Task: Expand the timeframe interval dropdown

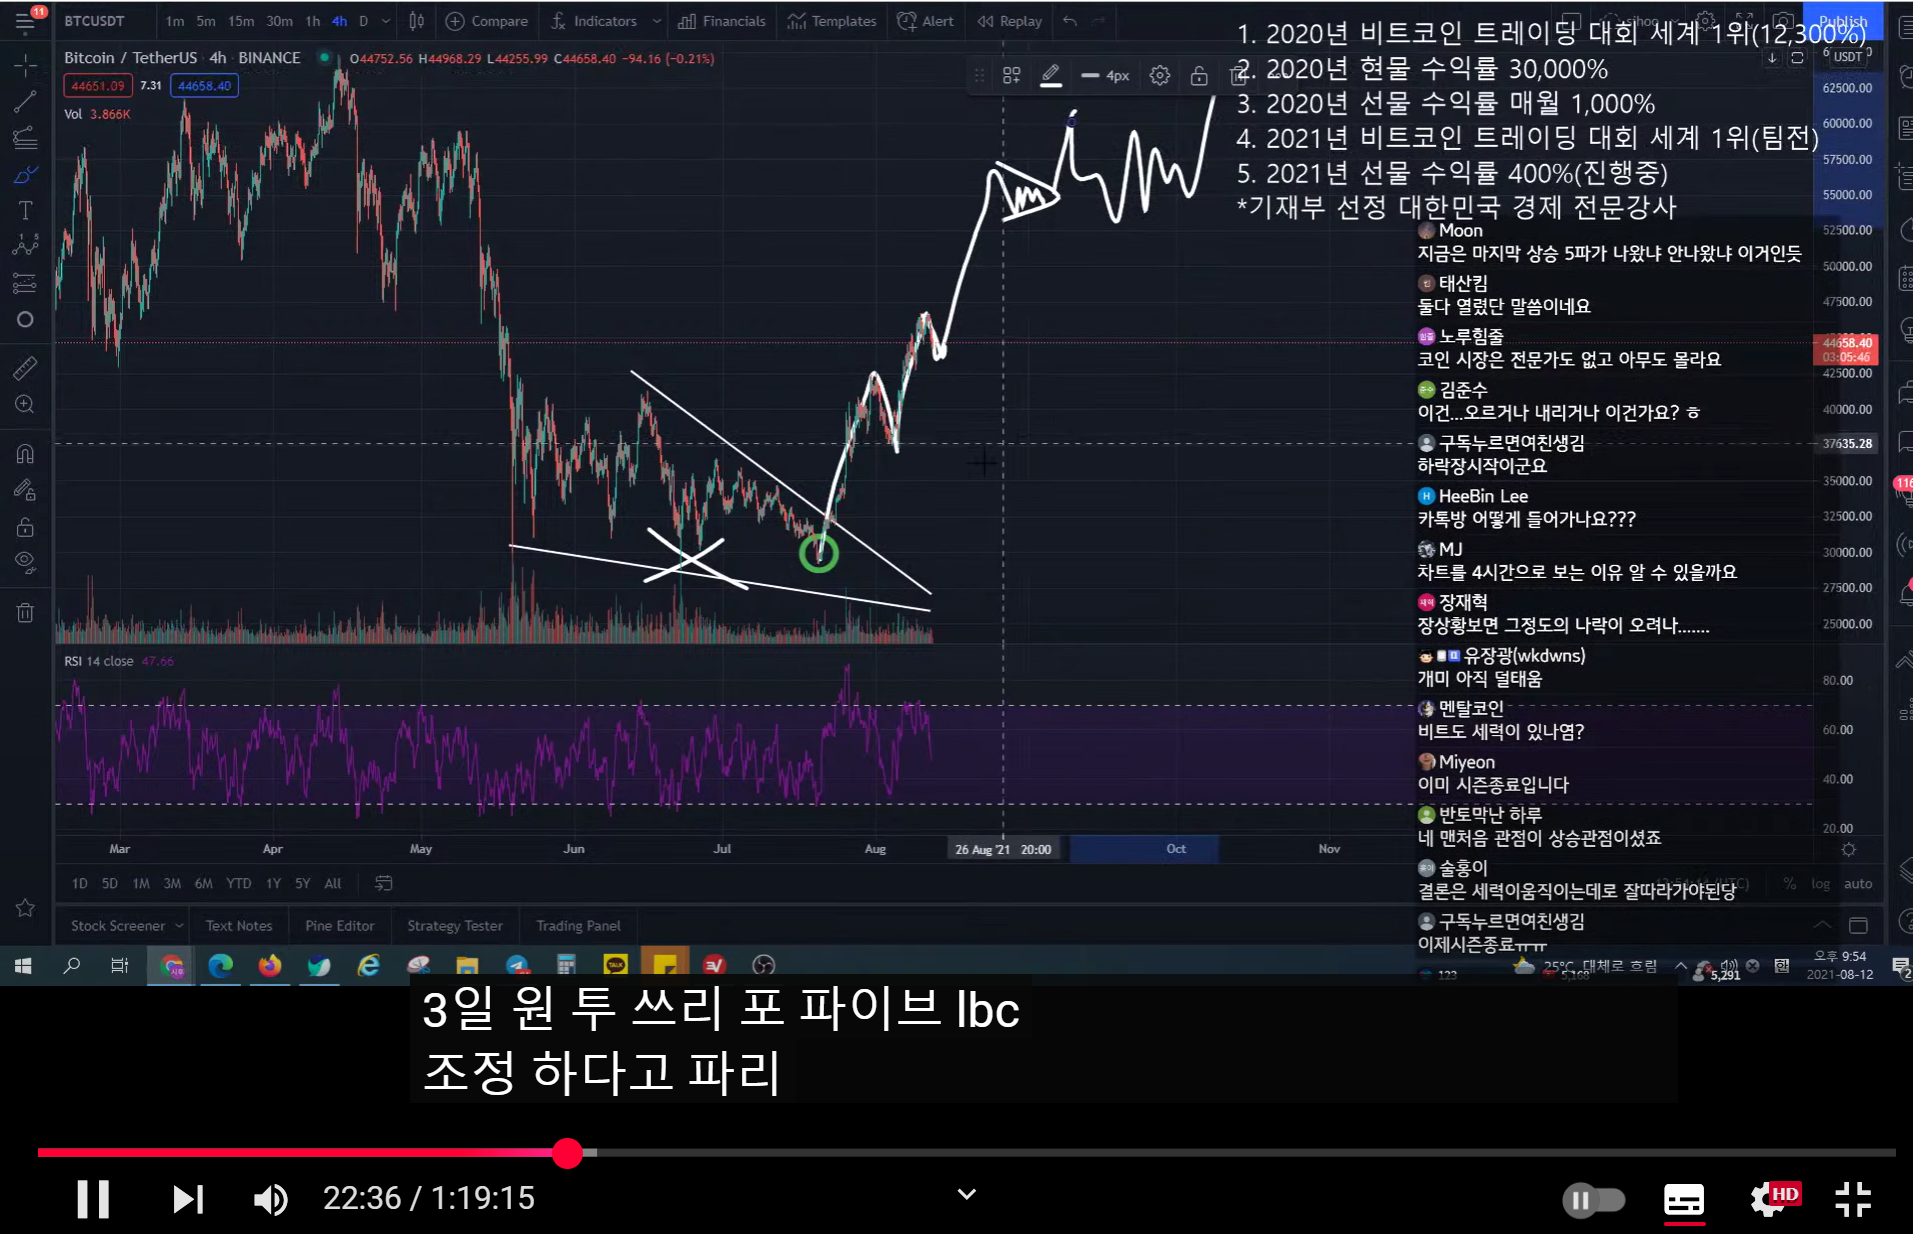Action: point(386,21)
